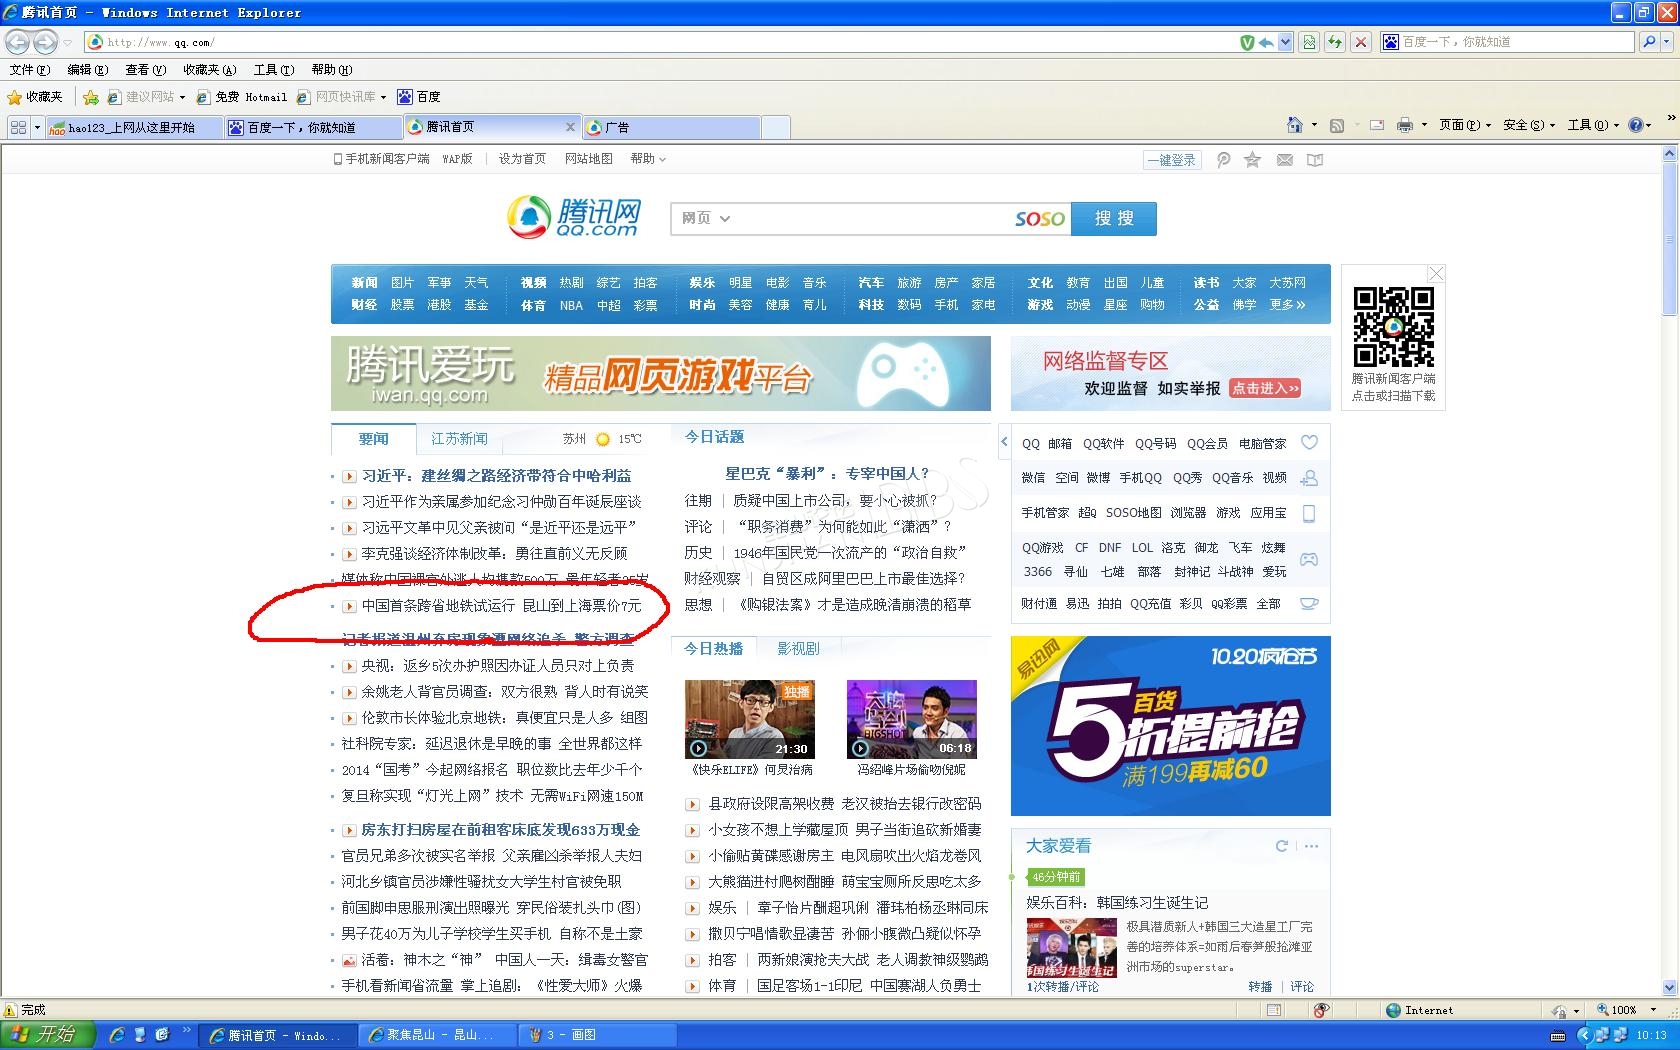The height and width of the screenshot is (1050, 1680).
Task: Click in the URL address field
Action: pos(660,42)
